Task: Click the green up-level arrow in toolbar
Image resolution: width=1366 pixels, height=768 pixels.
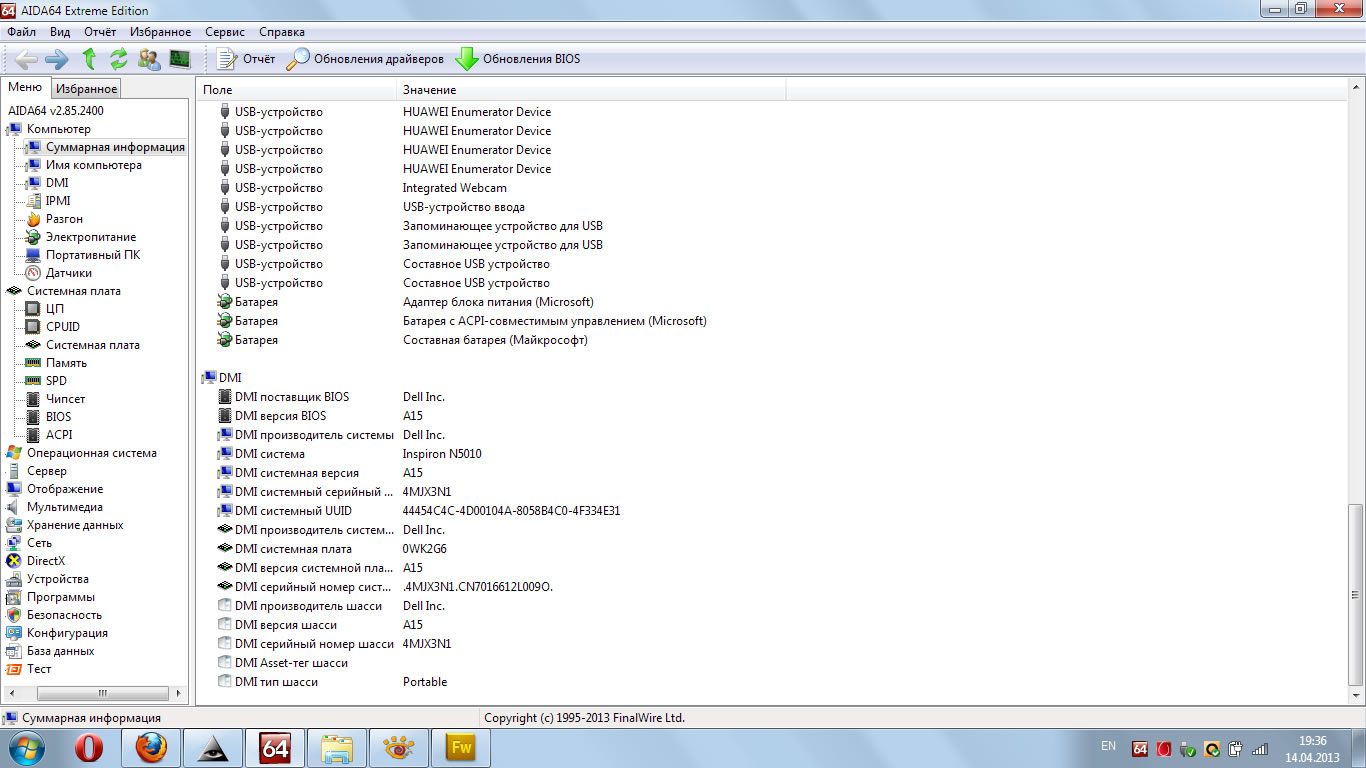Action: 89,59
